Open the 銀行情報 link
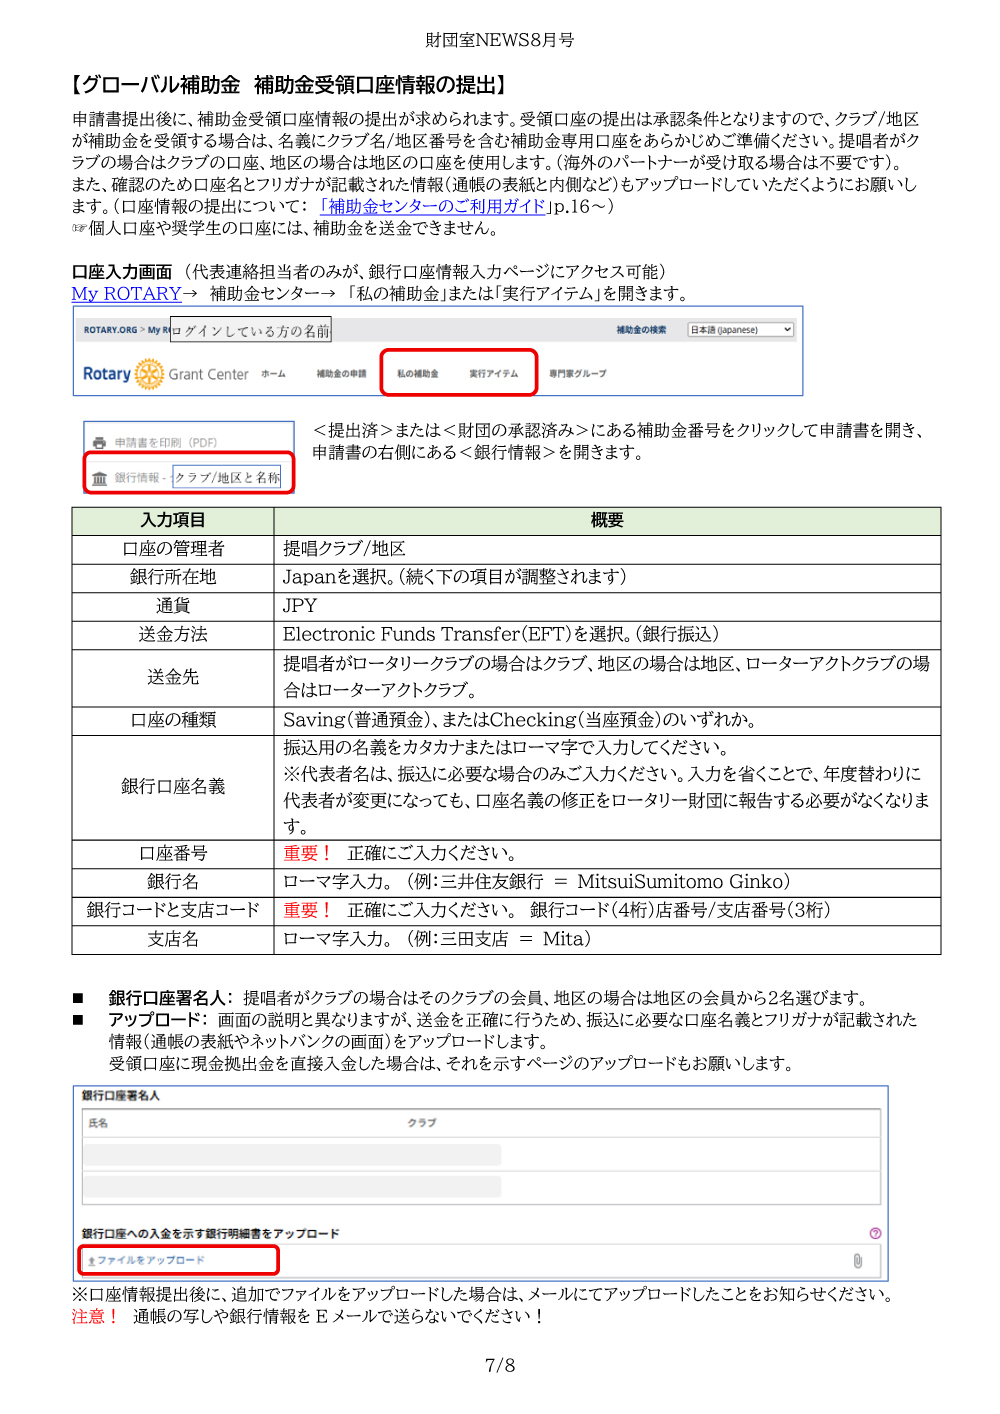Image resolution: width=1000 pixels, height=1414 pixels. pyautogui.click(x=137, y=478)
